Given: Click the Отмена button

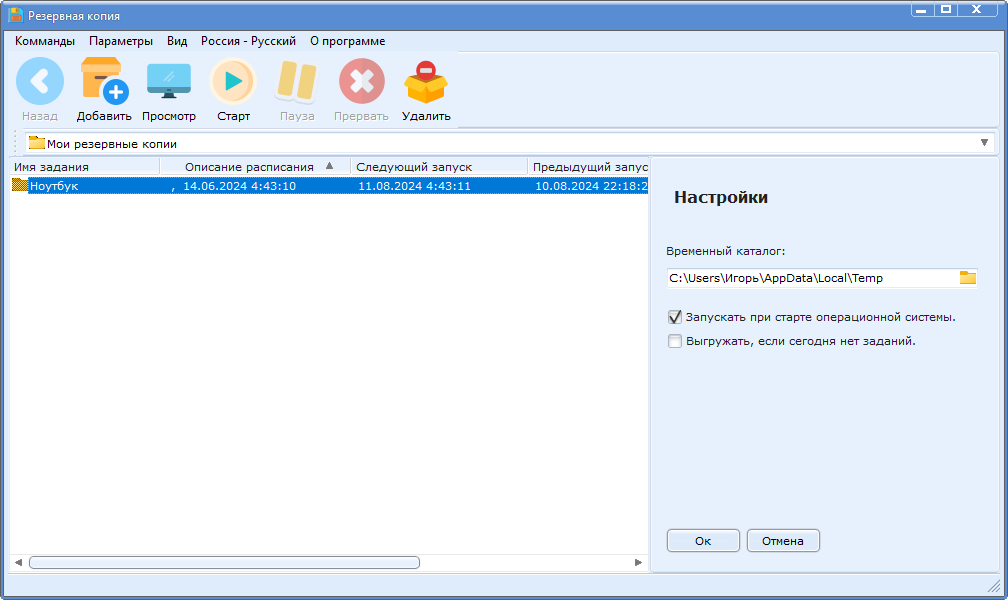Looking at the screenshot, I should (783, 541).
